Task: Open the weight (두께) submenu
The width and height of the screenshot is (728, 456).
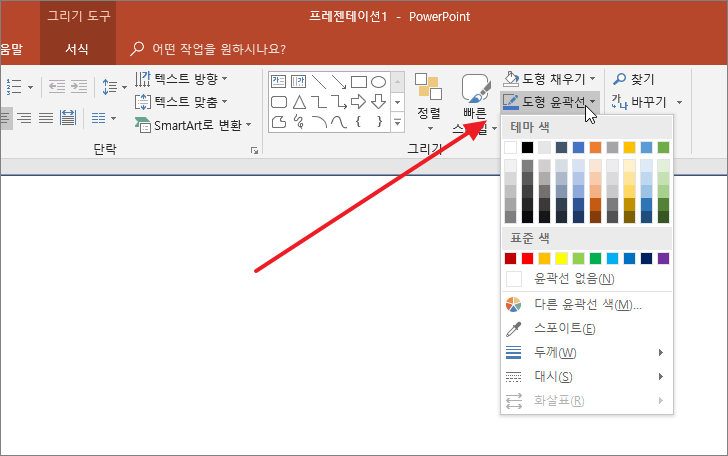Action: click(x=587, y=352)
